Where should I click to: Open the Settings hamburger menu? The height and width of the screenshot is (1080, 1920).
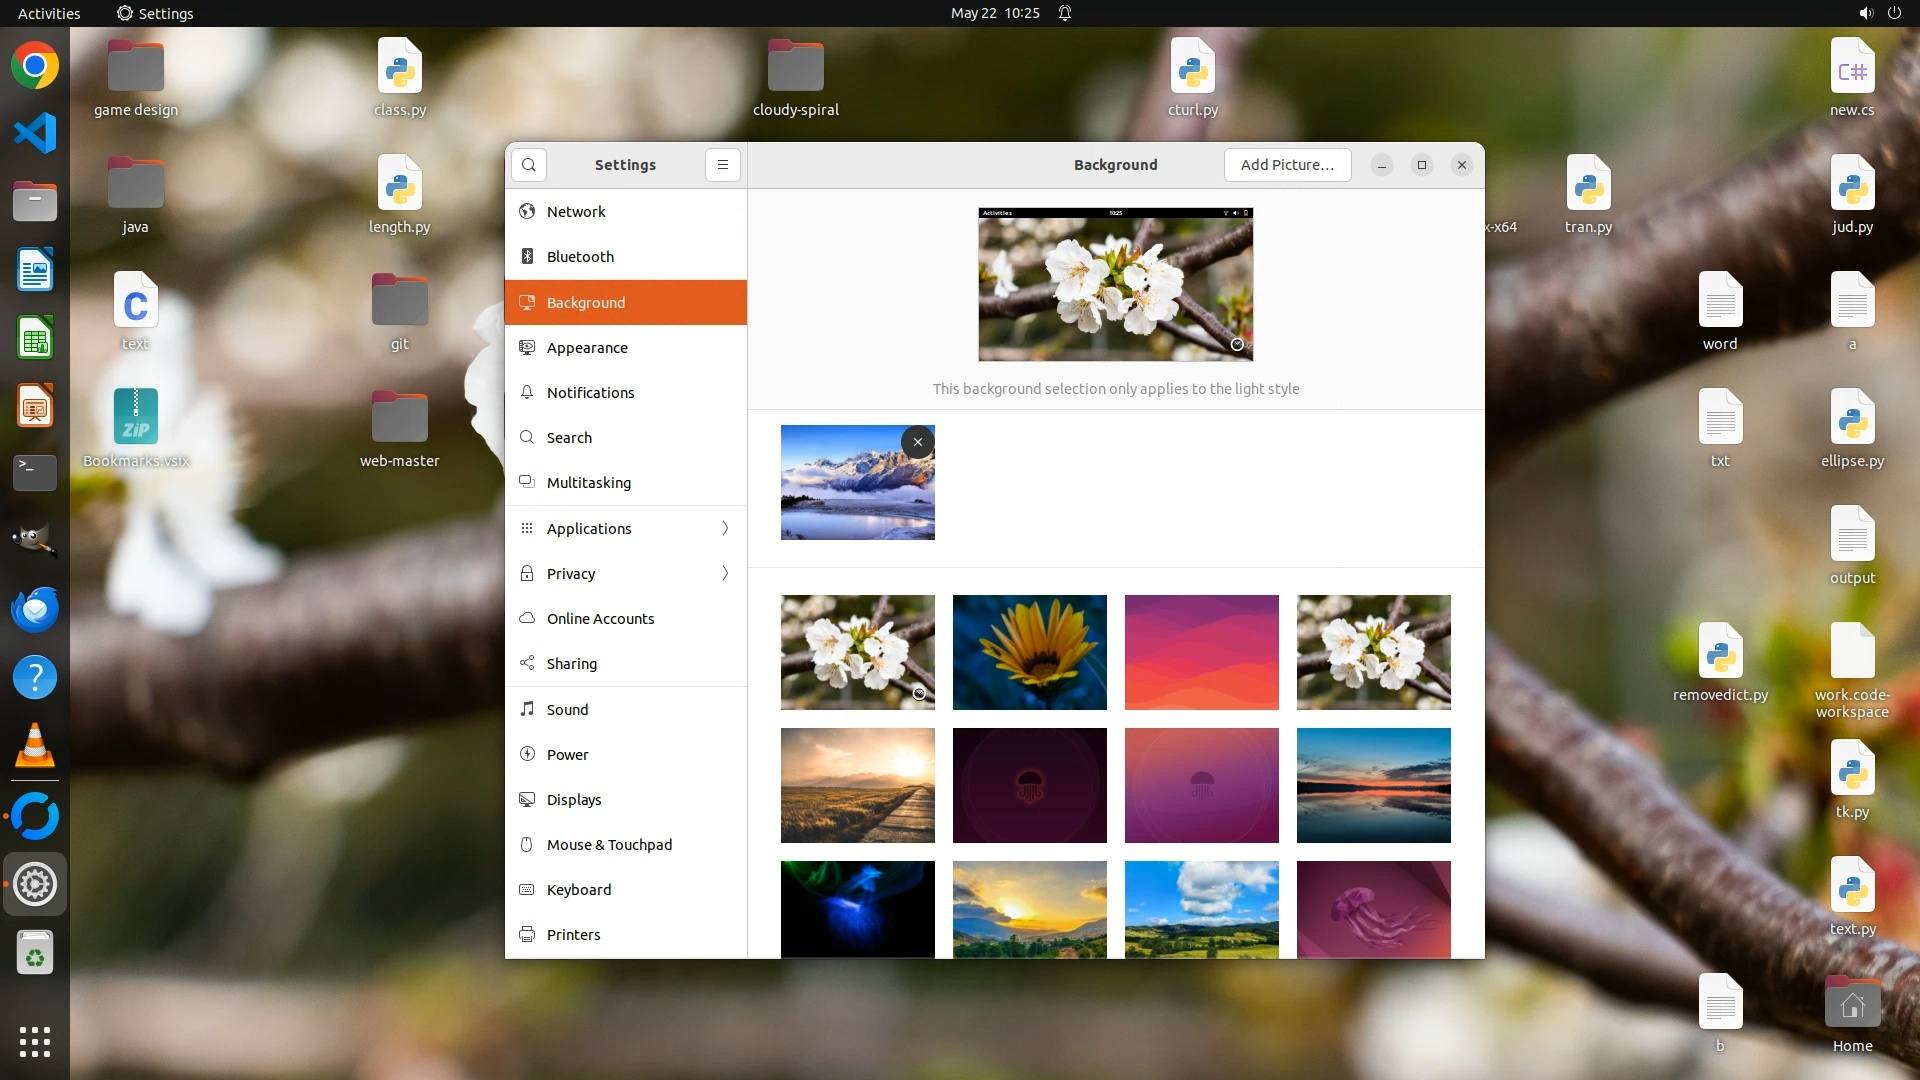point(723,165)
